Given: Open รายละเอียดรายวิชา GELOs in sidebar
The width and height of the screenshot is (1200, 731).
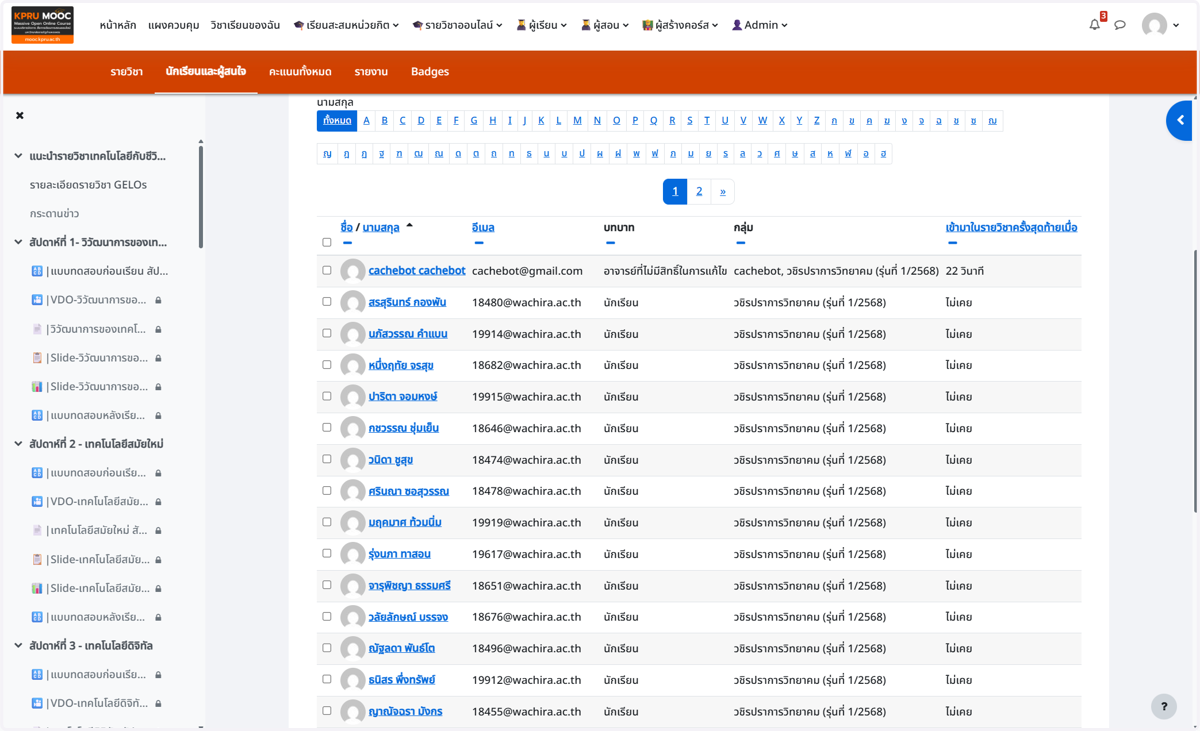Looking at the screenshot, I should click(88, 185).
